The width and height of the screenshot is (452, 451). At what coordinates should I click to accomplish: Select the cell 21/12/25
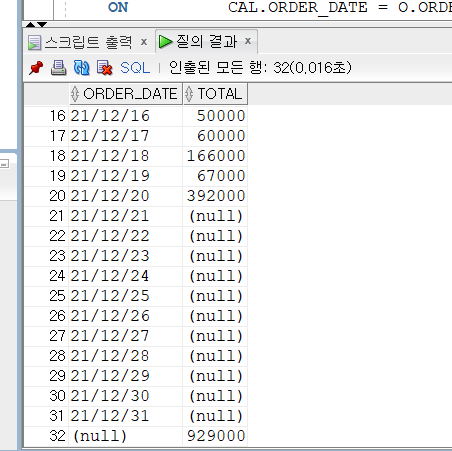coord(126,296)
